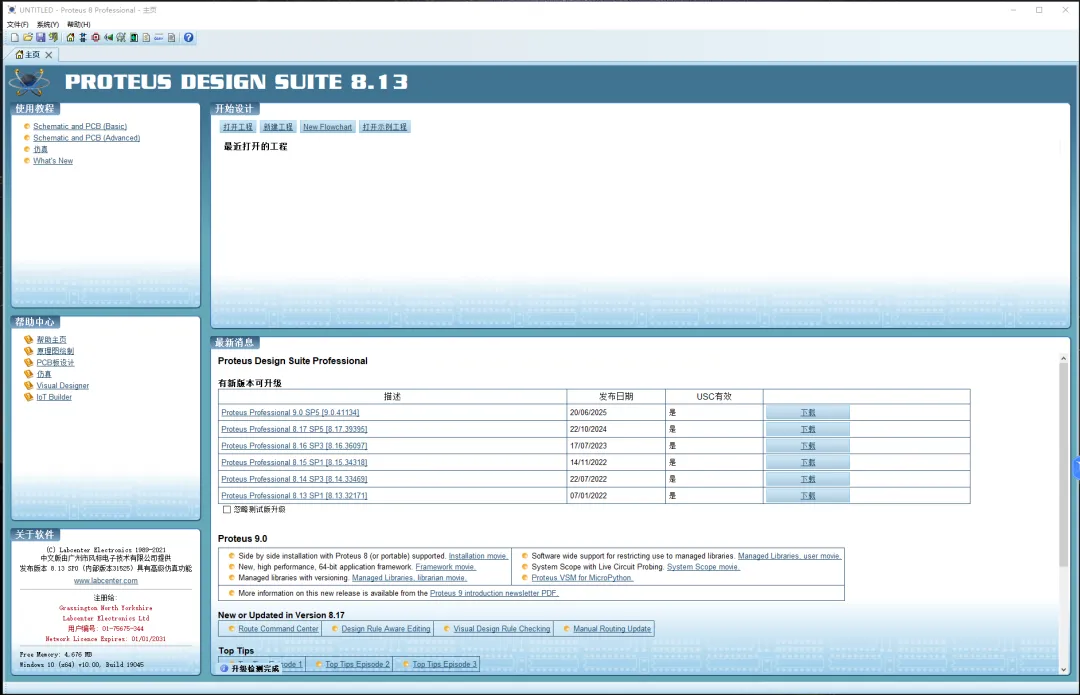The width and height of the screenshot is (1080, 695).
Task: Close the 主页 tab with its X
Action: pyautogui.click(x=49, y=55)
